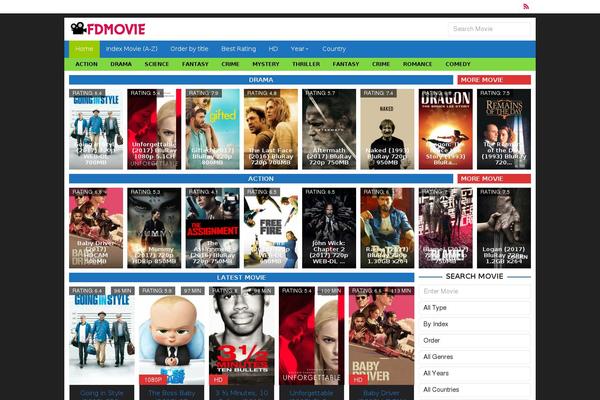Click the ACTION section header bar
Image resolution: width=600 pixels, height=400 pixels.
click(x=261, y=179)
